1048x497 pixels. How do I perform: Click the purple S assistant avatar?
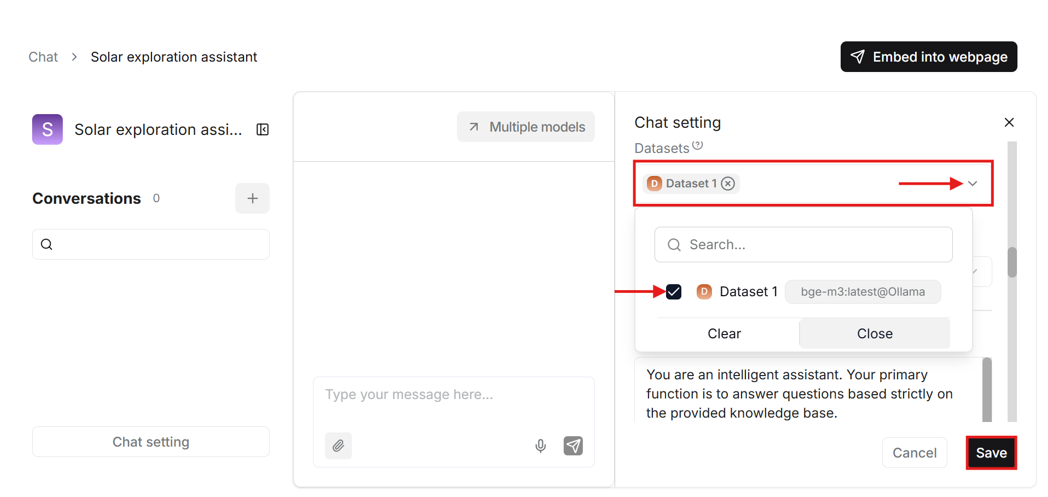[47, 130]
